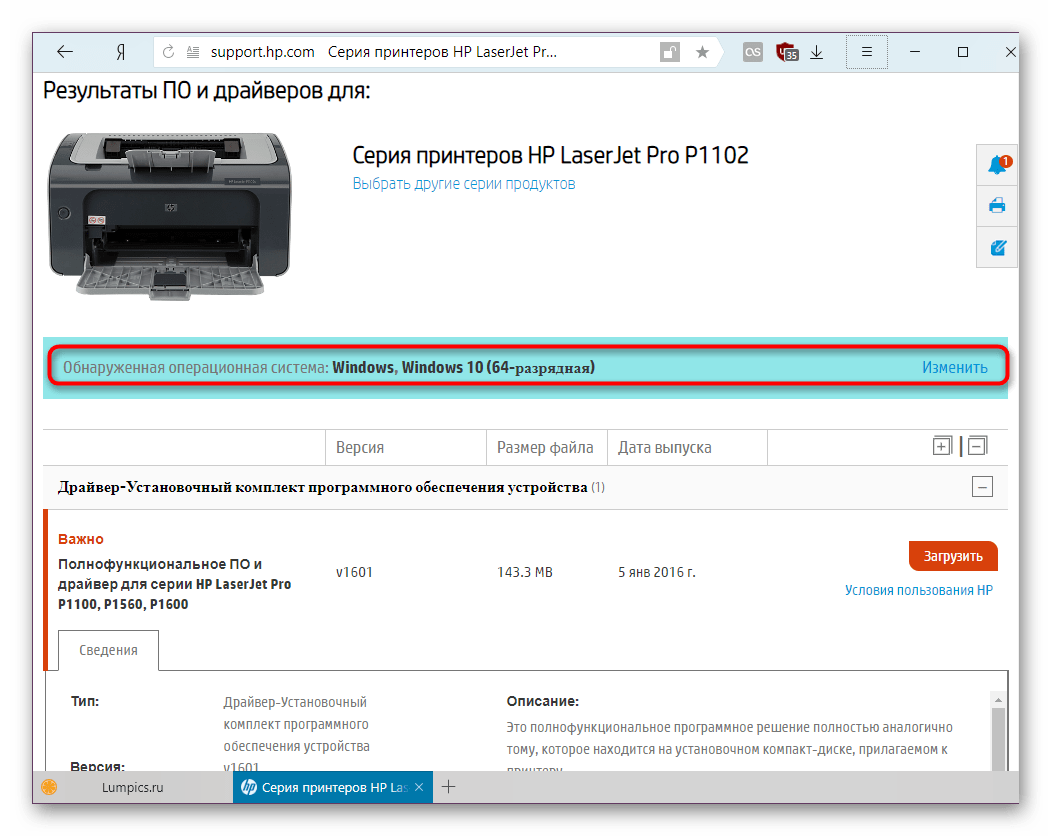Screen dimensions: 1051x836
Task: Click the print icon in side panel
Action: [x=997, y=205]
